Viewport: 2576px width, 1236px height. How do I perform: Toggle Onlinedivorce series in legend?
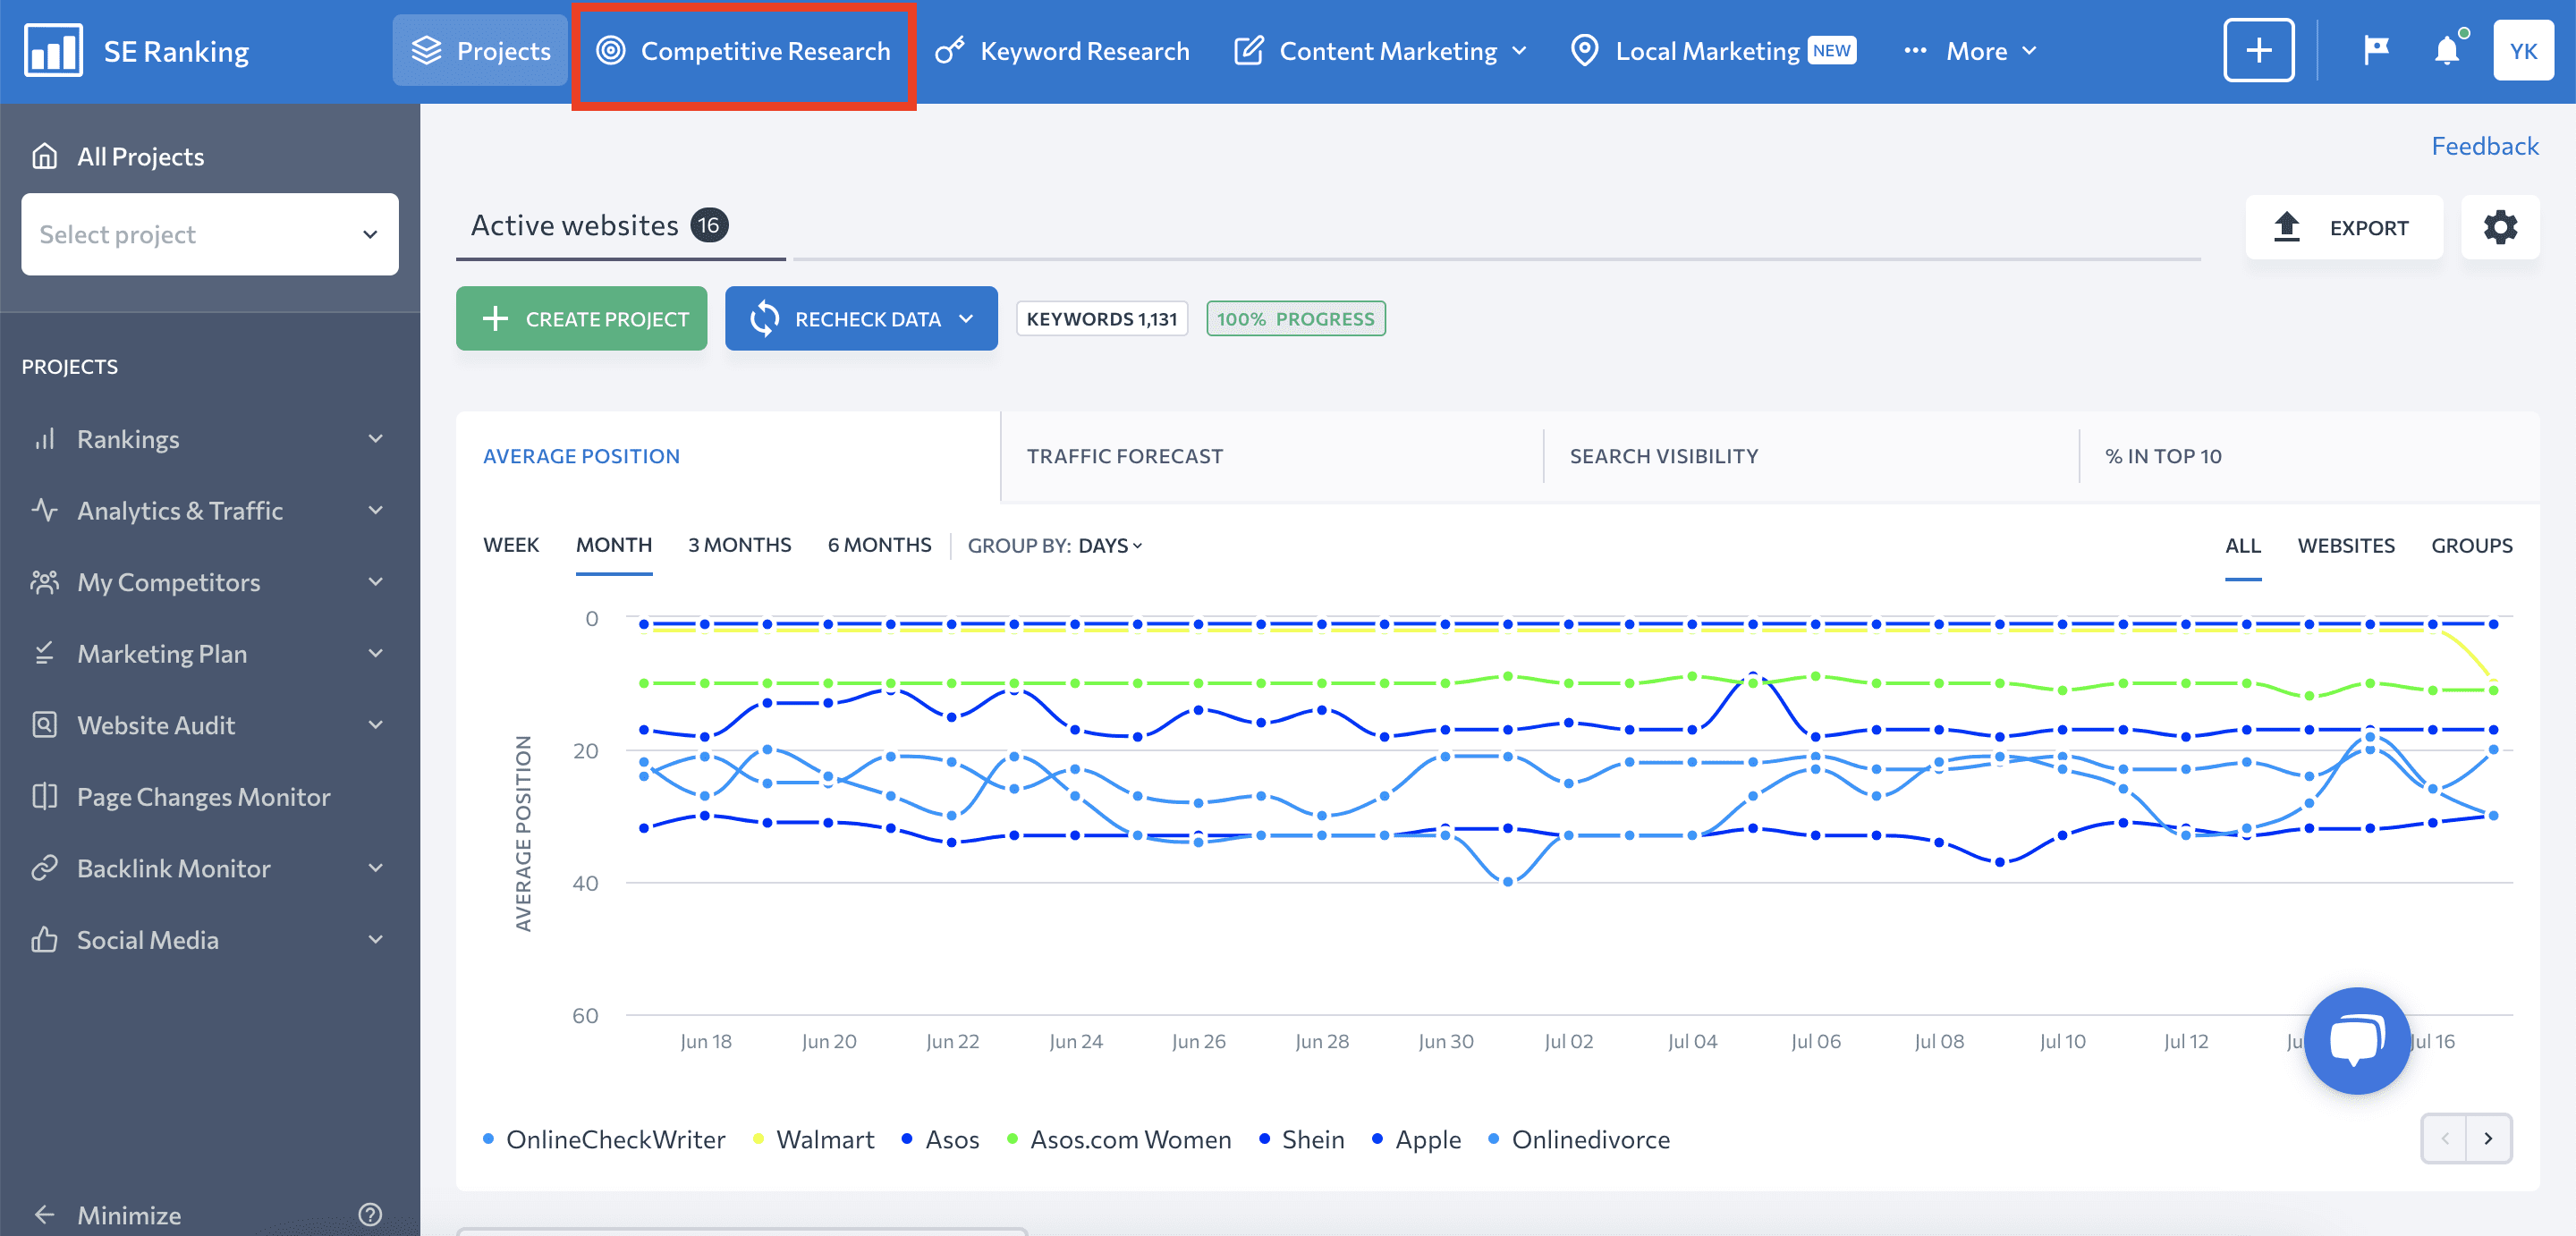tap(1579, 1139)
